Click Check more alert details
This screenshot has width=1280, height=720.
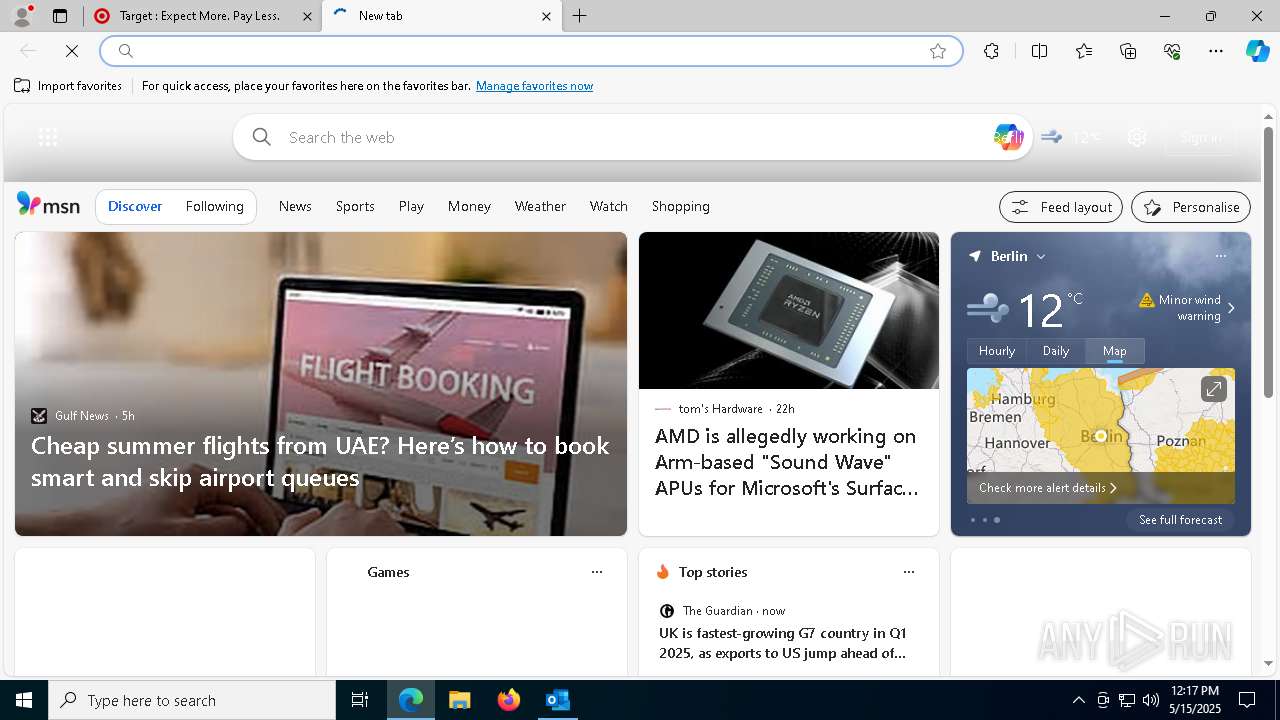tap(1047, 488)
